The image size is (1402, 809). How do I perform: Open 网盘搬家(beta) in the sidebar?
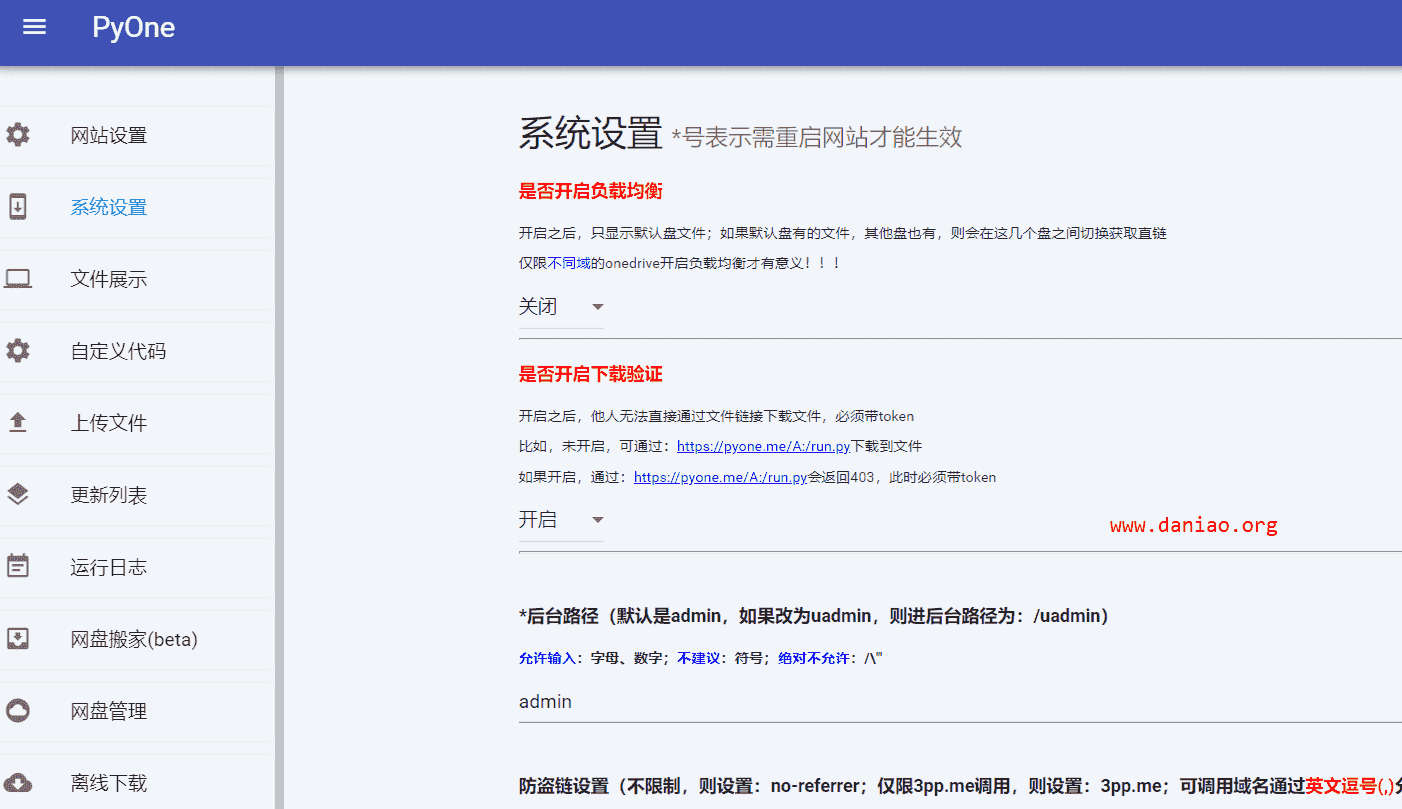[x=136, y=639]
